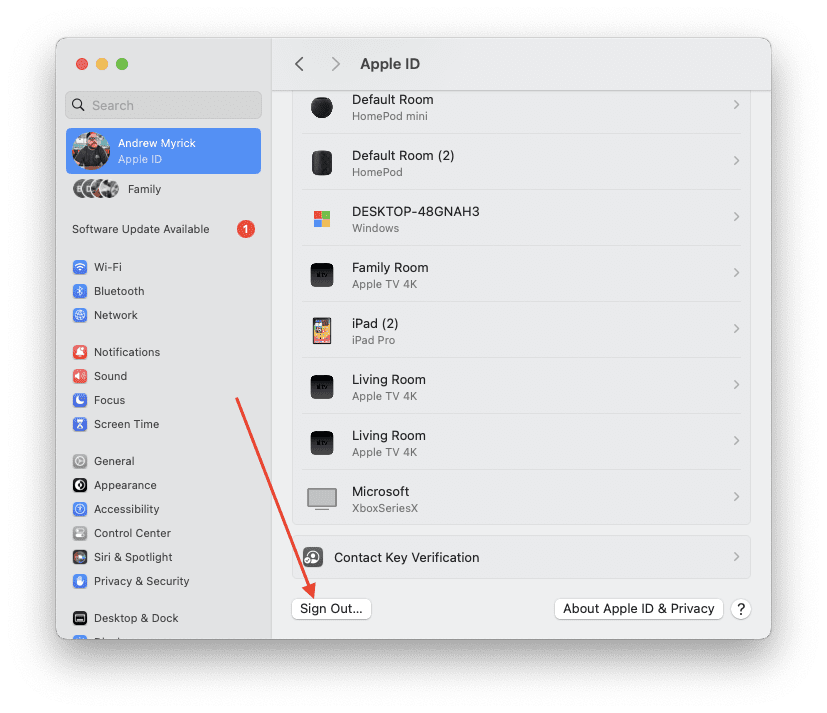Click the HomePod icon for Default Room (2)
This screenshot has width=827, height=713.
[322, 163]
